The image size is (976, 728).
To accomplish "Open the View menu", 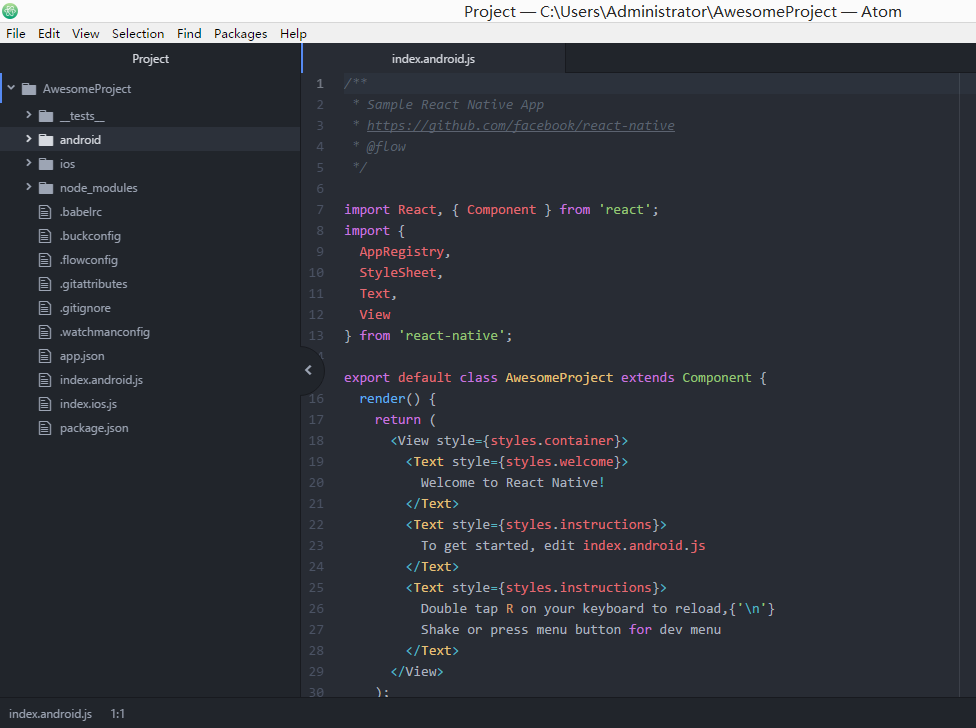I will 85,34.
